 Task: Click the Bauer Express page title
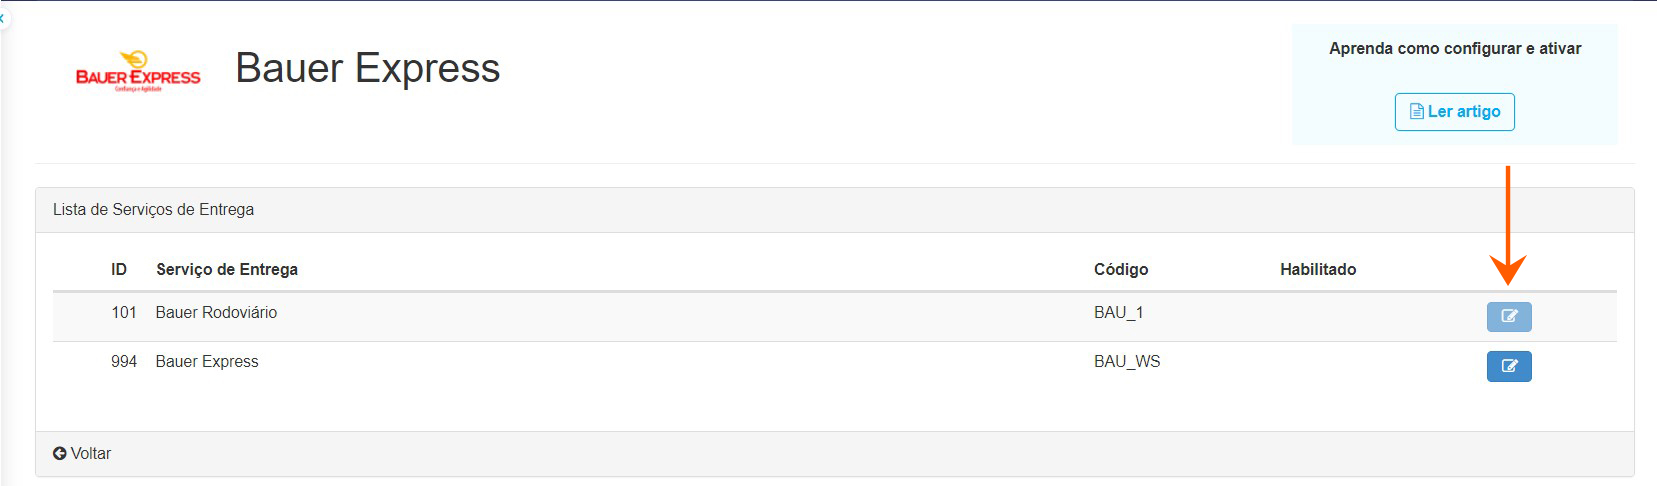(x=367, y=68)
